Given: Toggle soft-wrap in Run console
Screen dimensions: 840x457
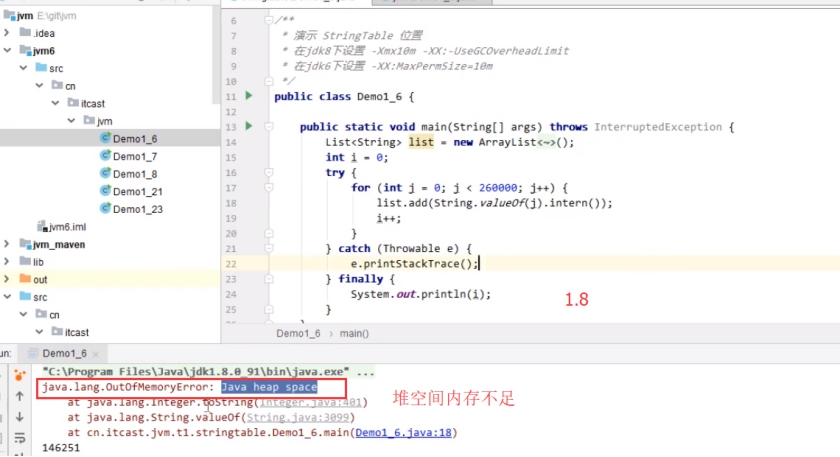Looking at the screenshot, I should tap(20, 438).
